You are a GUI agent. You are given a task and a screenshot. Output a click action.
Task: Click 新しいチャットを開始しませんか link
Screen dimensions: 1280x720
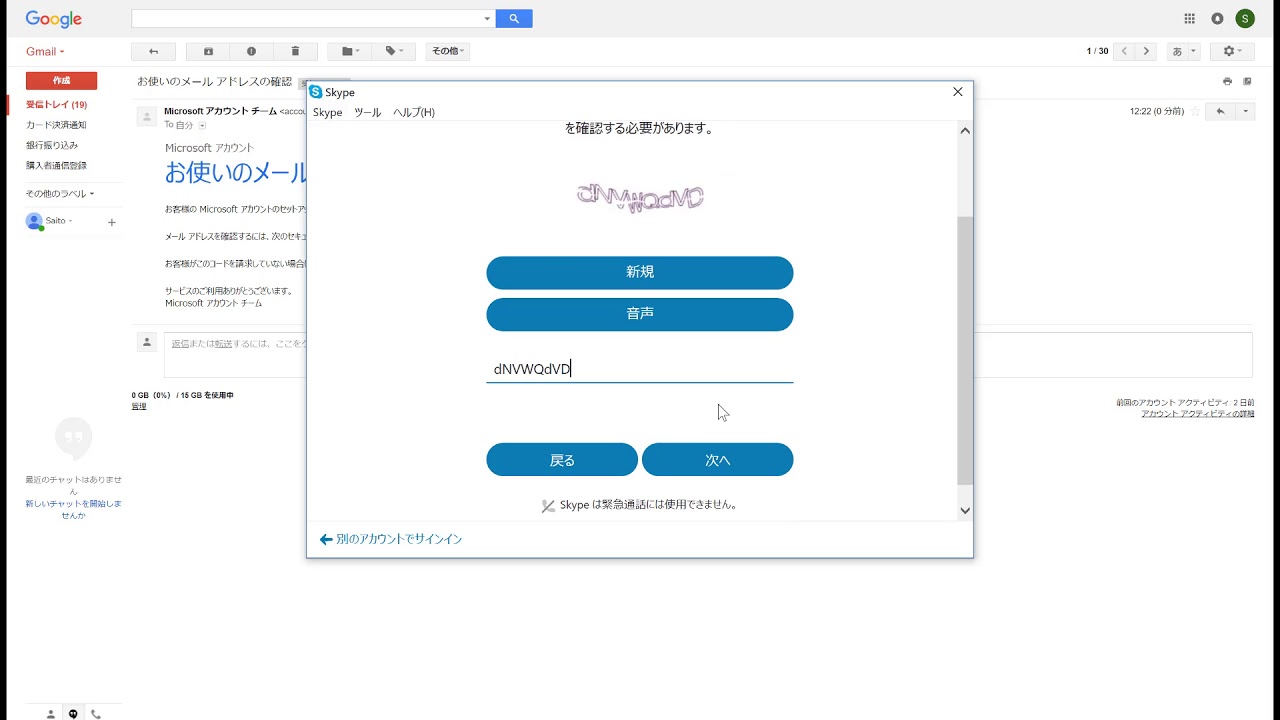click(73, 509)
